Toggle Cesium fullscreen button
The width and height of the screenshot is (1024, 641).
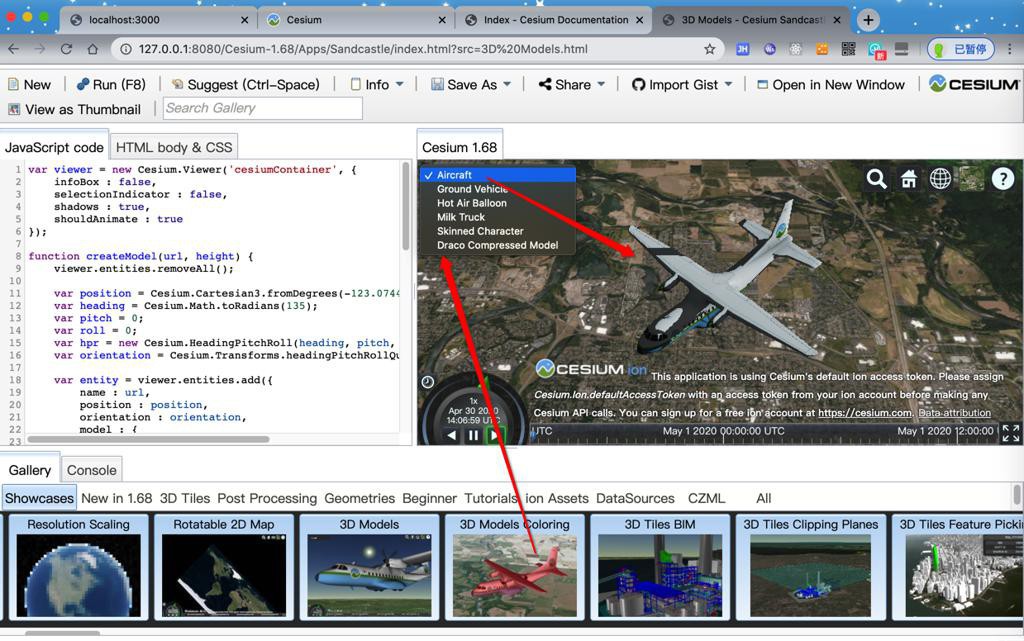[x=1010, y=433]
